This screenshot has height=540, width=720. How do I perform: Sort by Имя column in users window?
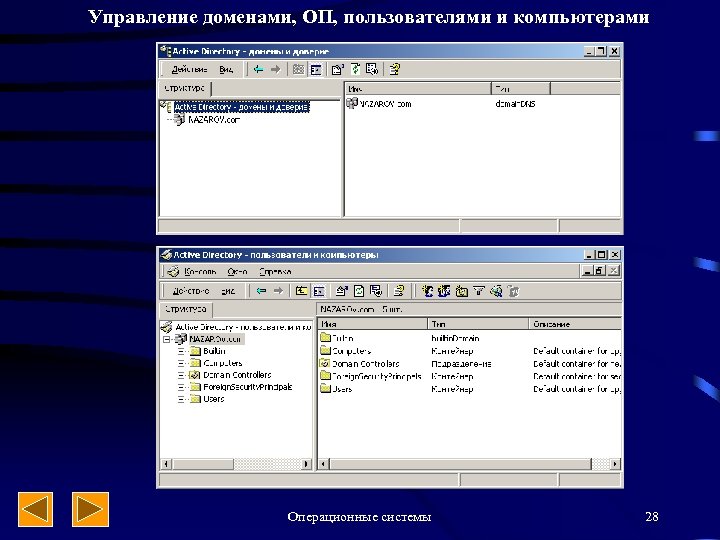(372, 324)
